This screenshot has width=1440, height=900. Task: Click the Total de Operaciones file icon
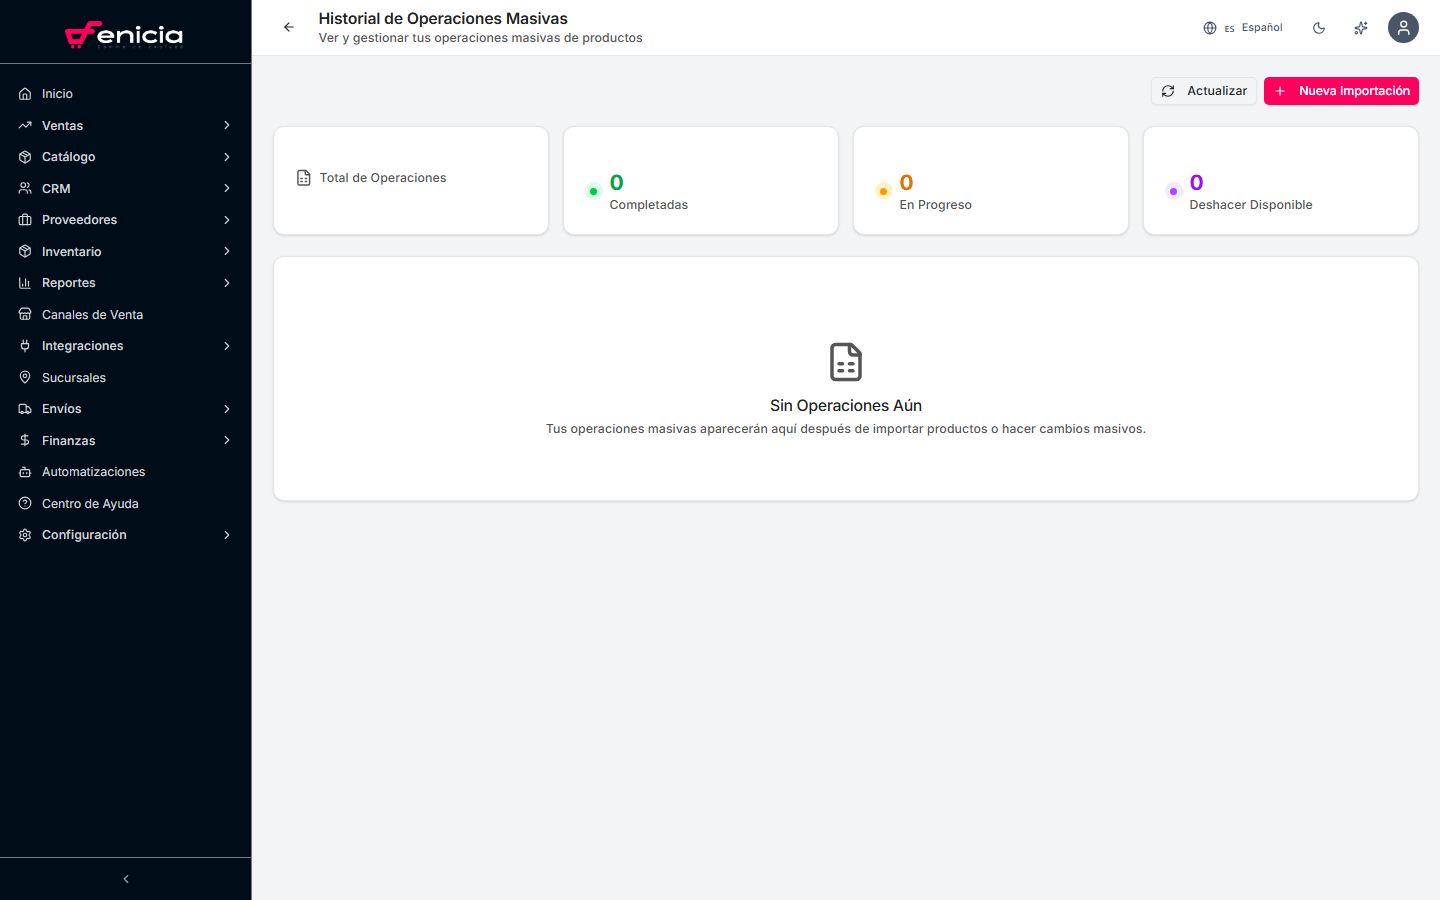click(x=304, y=178)
